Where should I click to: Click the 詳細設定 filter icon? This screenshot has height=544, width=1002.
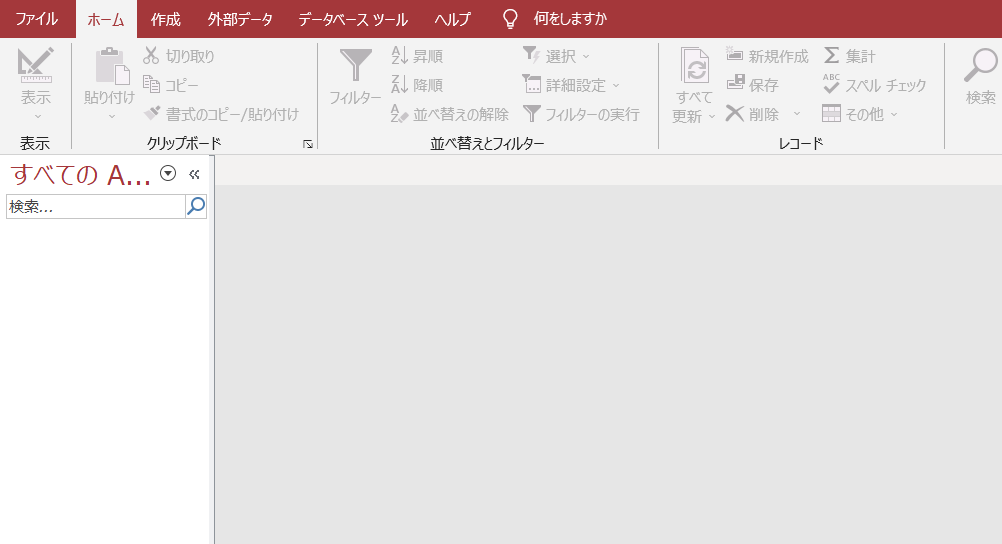tap(532, 84)
